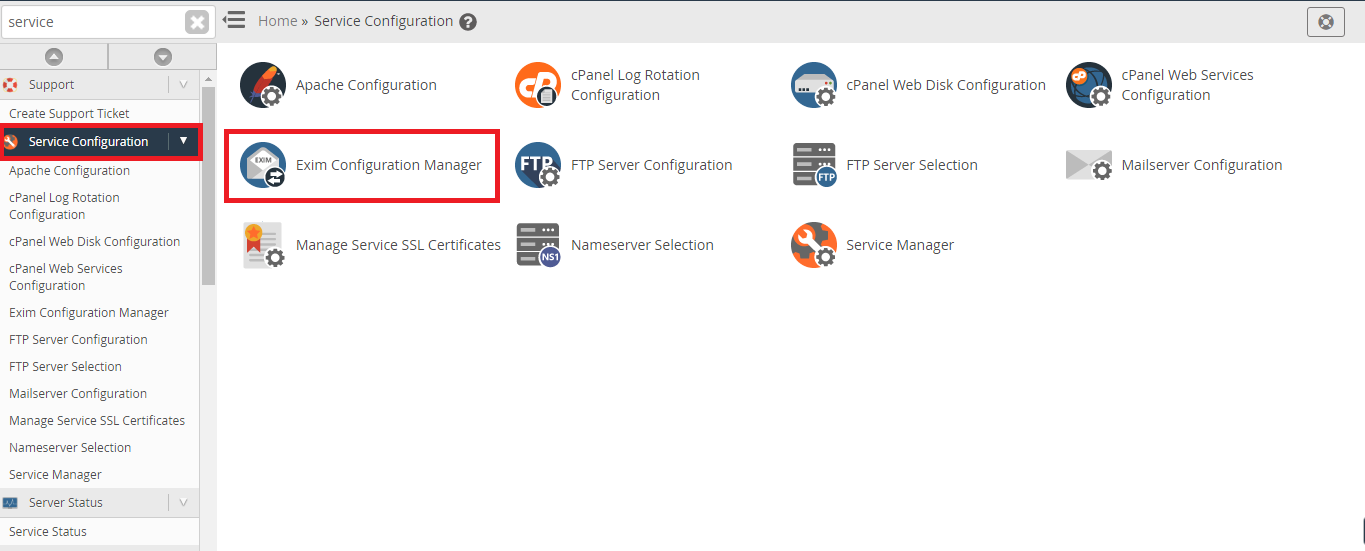Viewport: 1365px width, 551px height.
Task: Open the Nameserver Selection NS1 icon
Action: tap(538, 245)
